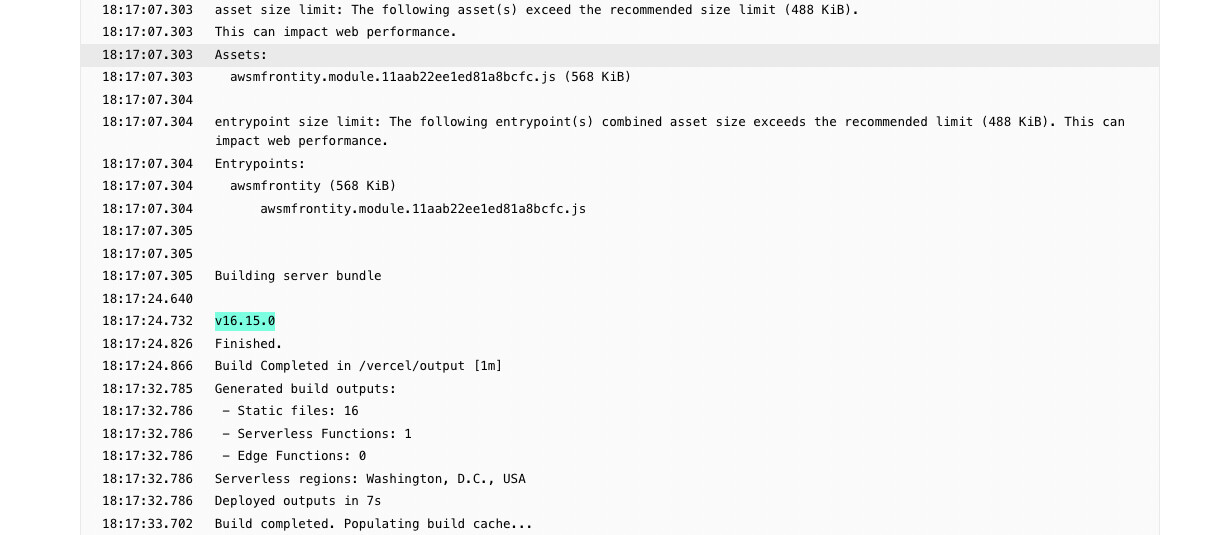Select the "Deployed outputs in 7s" line

click(x=298, y=501)
